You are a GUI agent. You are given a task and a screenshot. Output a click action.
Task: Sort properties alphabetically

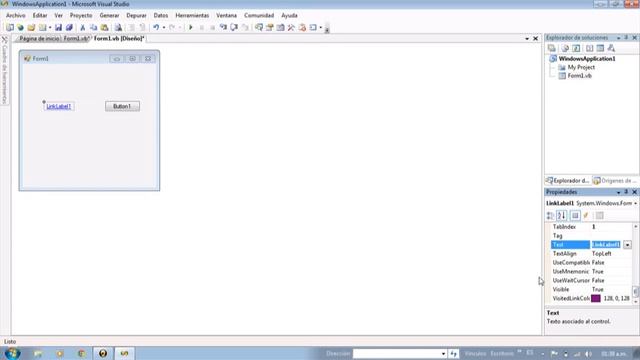562,216
